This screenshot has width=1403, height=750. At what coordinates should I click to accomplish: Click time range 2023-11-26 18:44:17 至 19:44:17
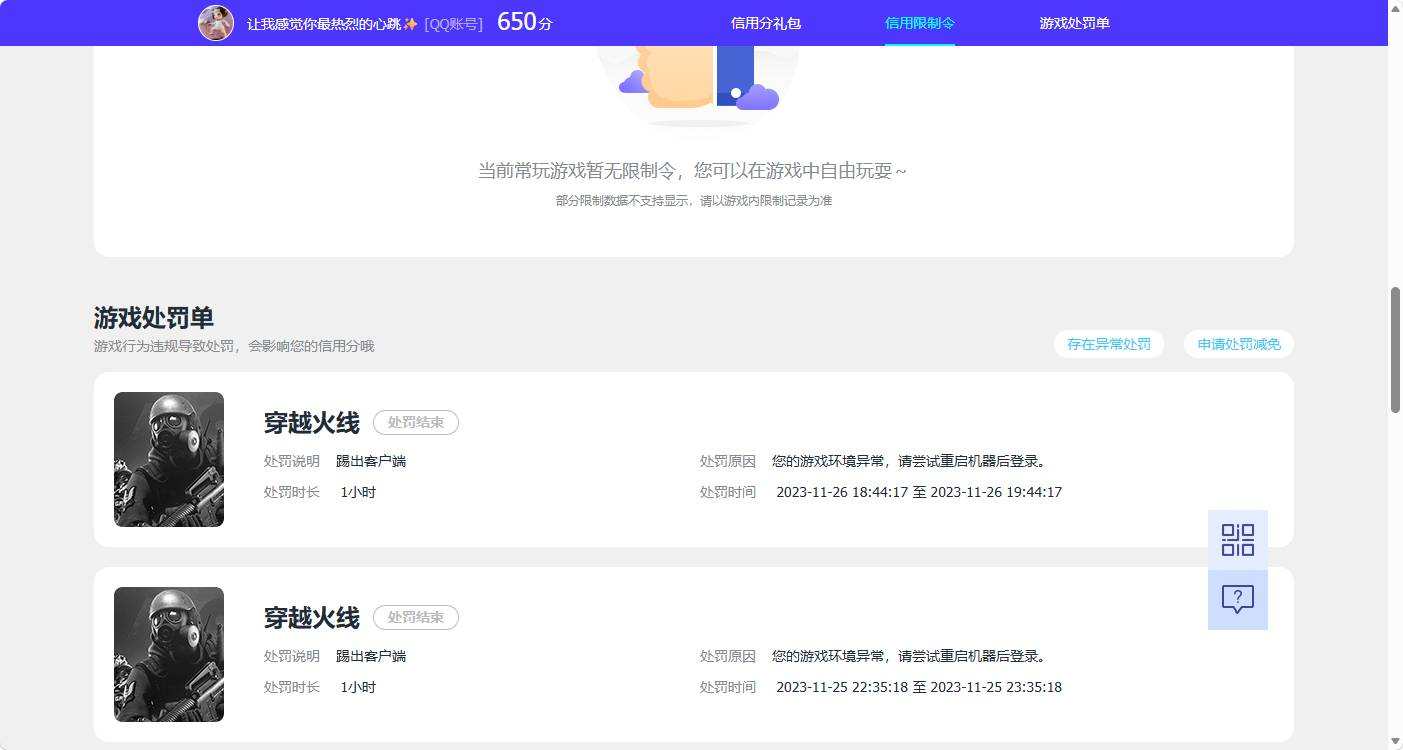[919, 492]
